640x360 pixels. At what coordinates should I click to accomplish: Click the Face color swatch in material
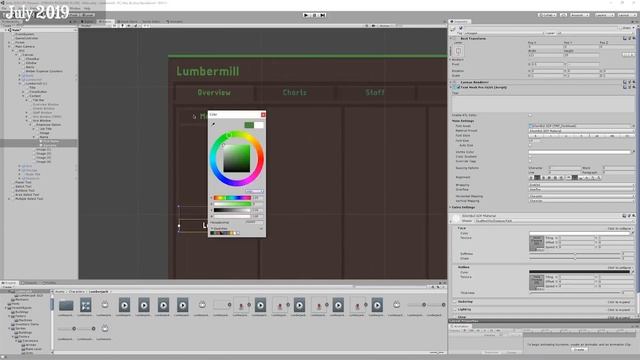(580, 233)
